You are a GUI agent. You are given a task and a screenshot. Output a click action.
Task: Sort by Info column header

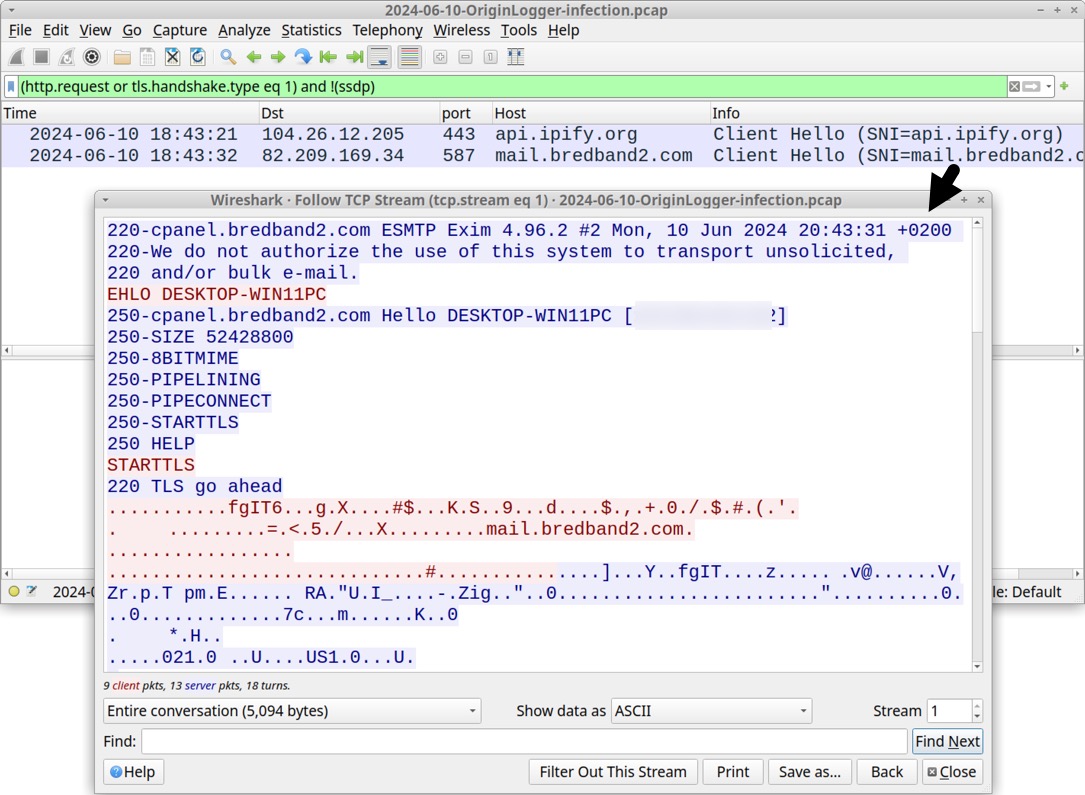click(897, 113)
